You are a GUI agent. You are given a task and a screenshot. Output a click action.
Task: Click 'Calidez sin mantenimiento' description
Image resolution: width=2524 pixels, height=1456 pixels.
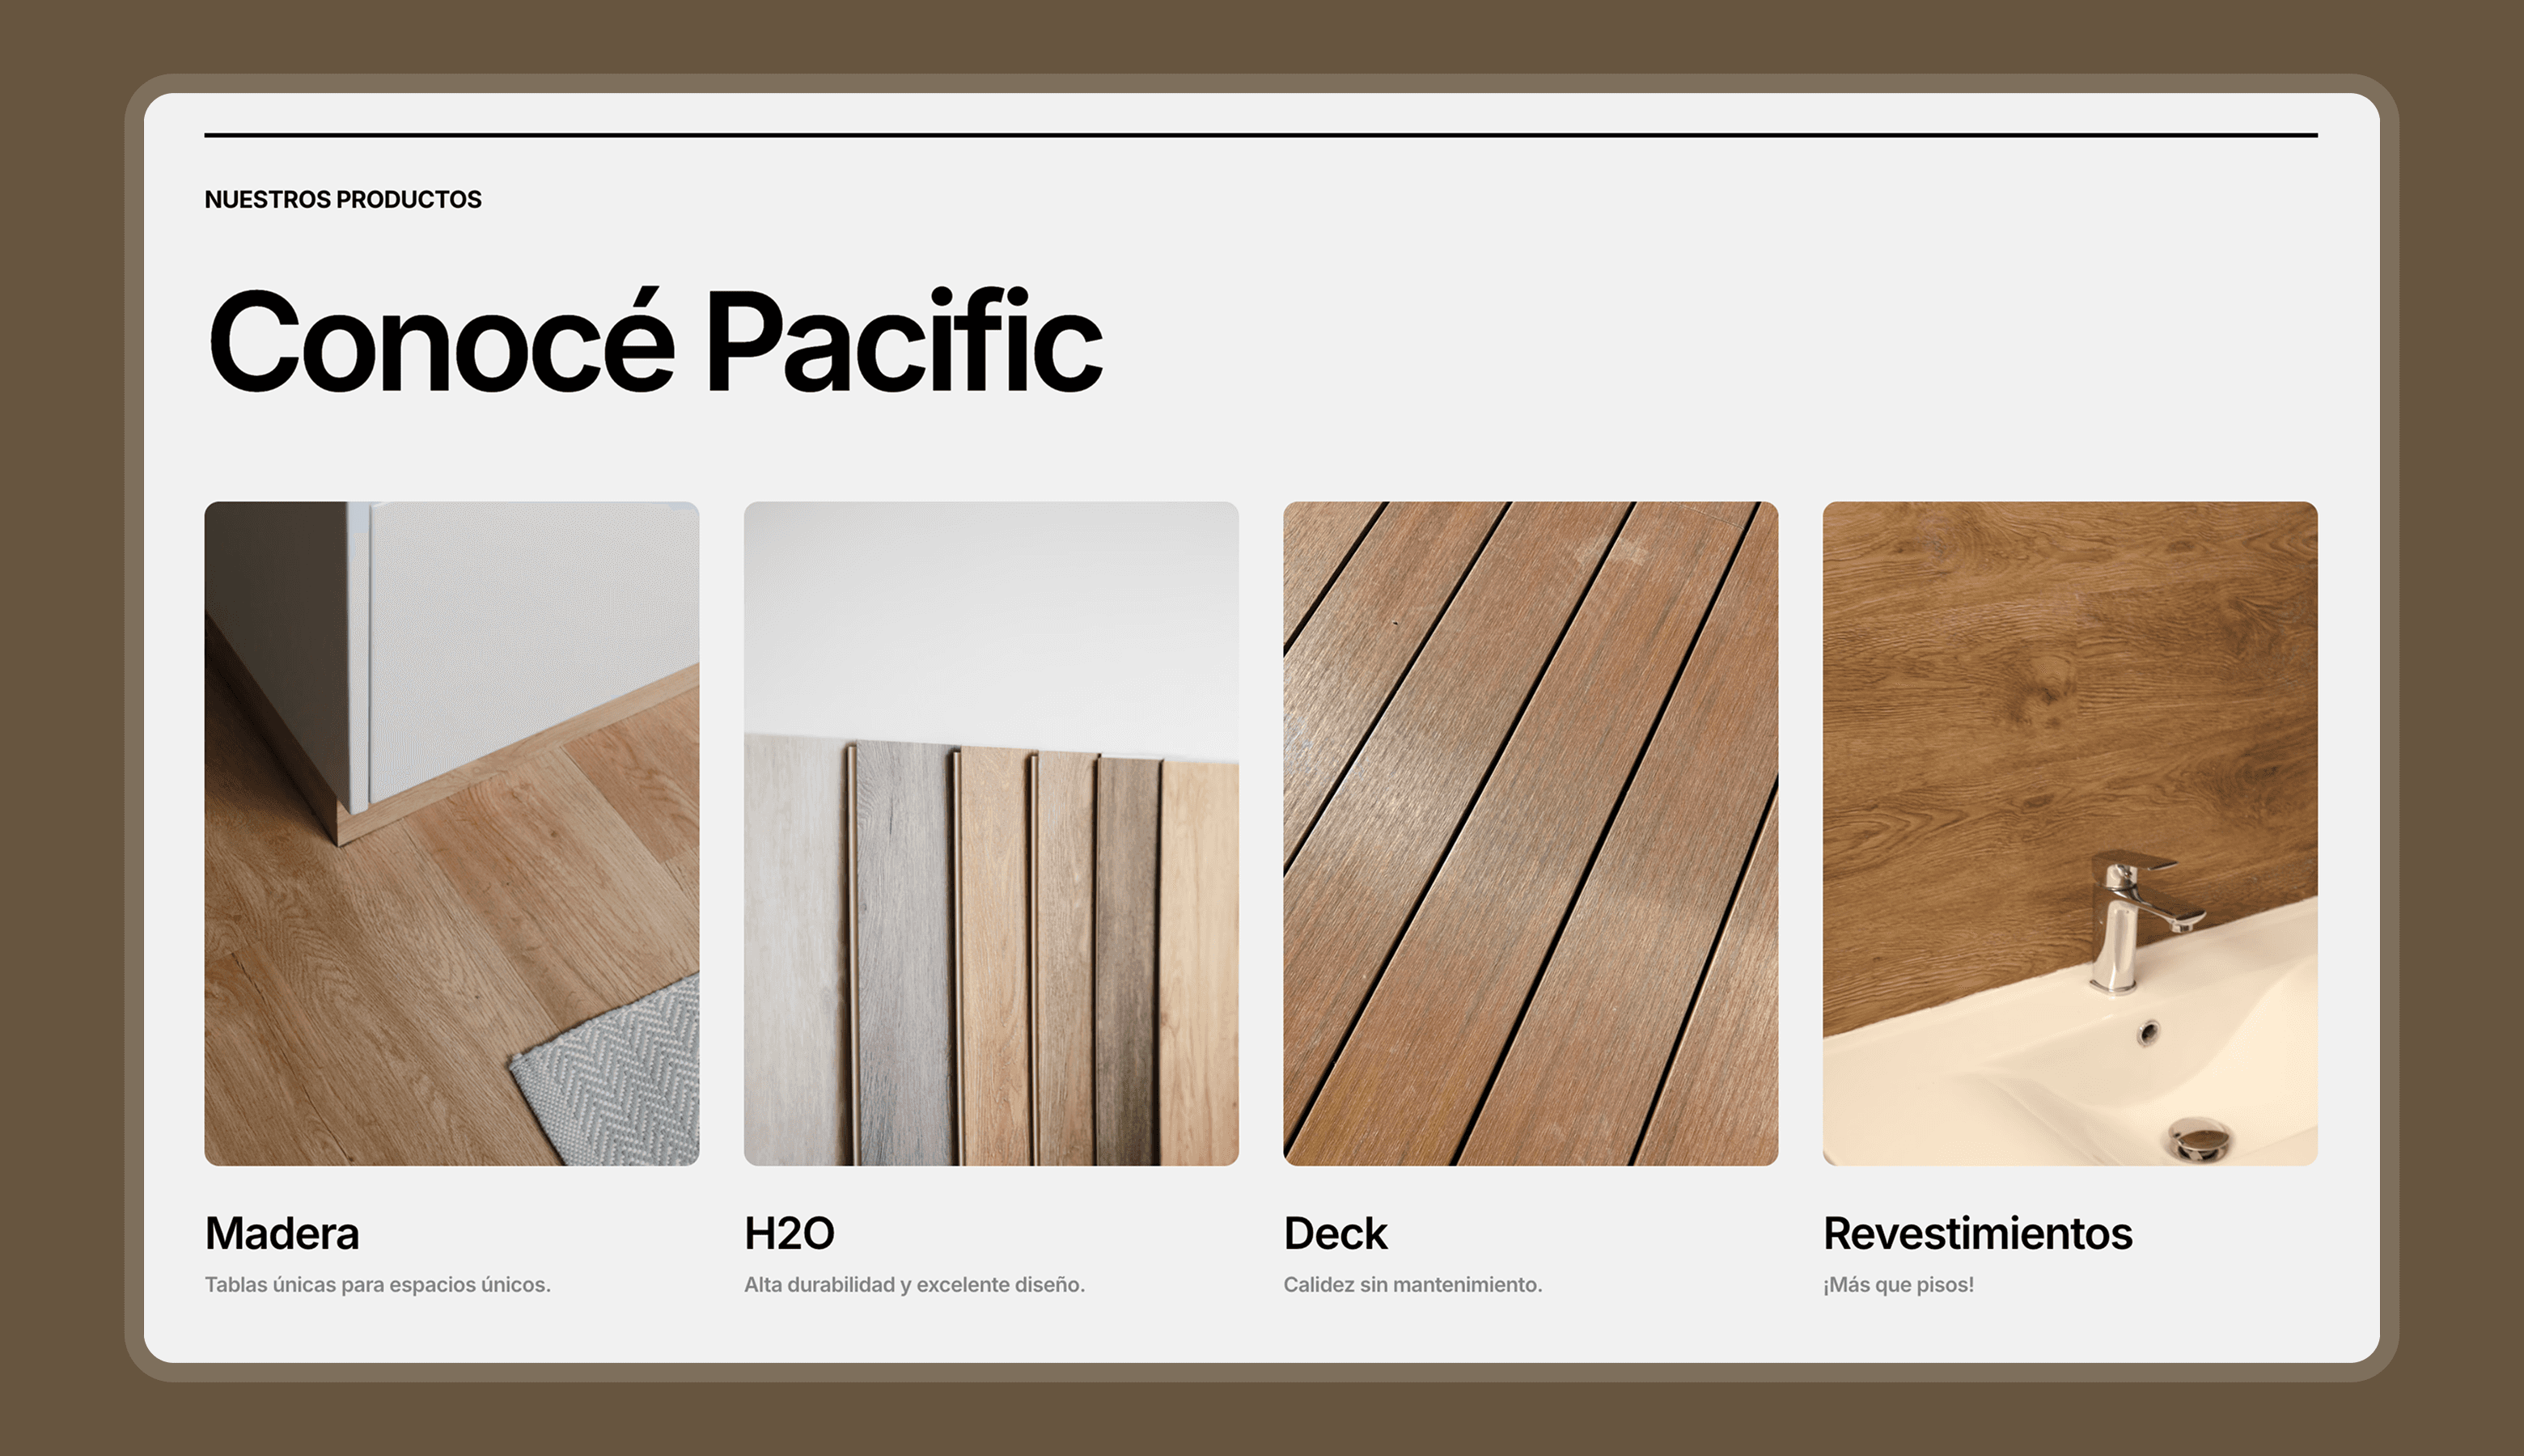(x=1412, y=1285)
